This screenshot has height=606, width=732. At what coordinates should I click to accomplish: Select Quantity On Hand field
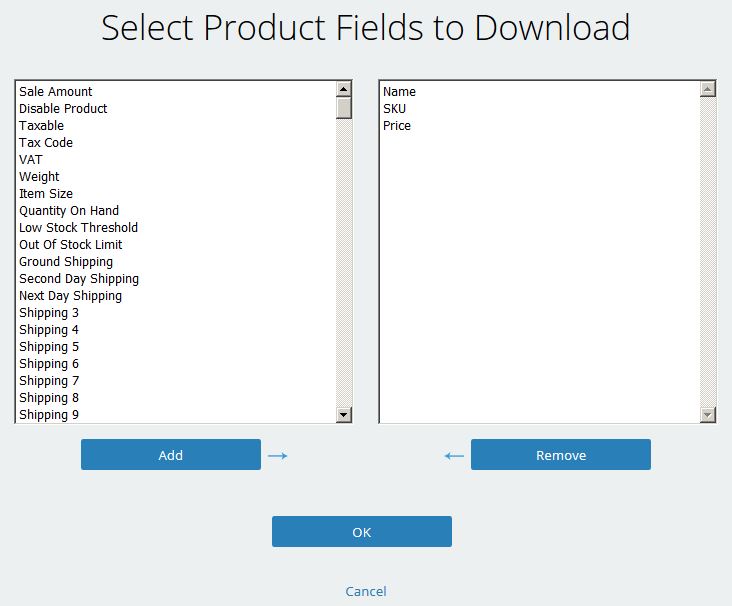[x=176, y=211]
